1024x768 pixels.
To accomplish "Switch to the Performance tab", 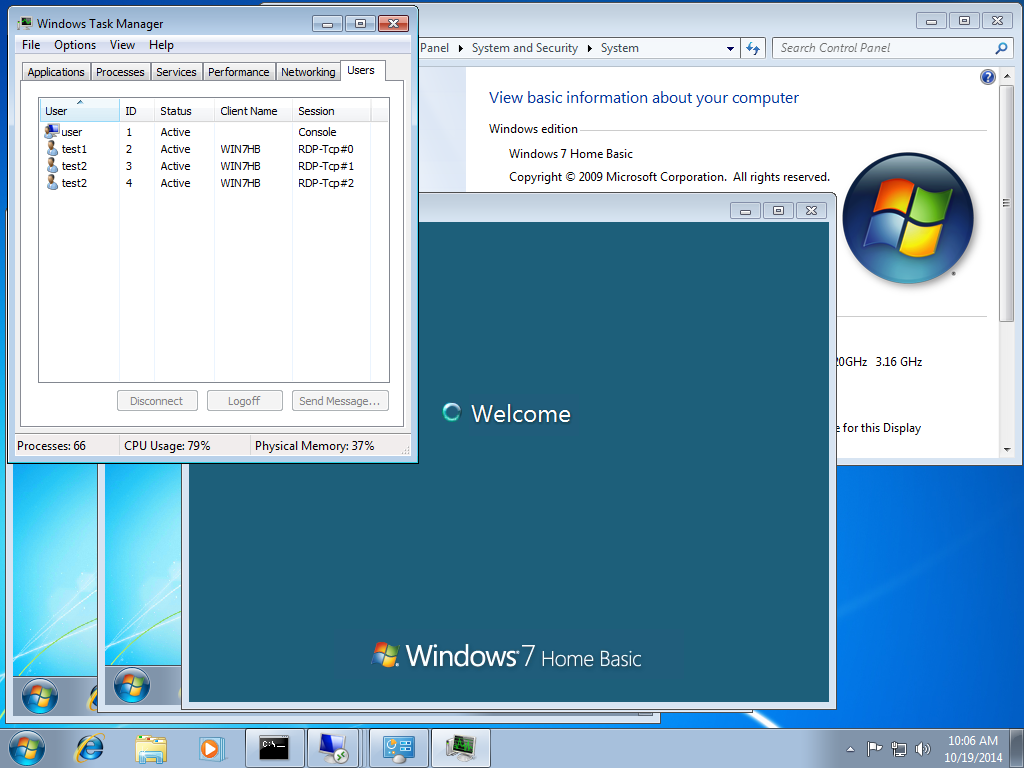I will coord(238,72).
